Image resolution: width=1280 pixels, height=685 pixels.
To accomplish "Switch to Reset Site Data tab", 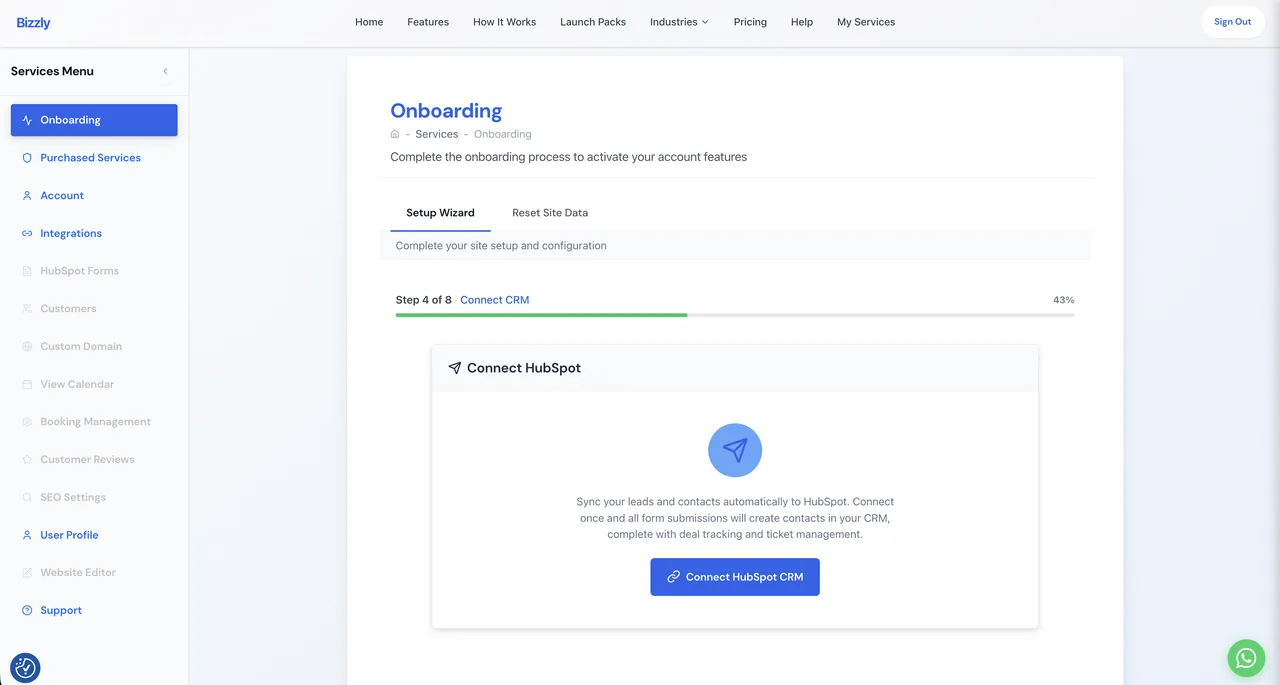I will coord(550,213).
